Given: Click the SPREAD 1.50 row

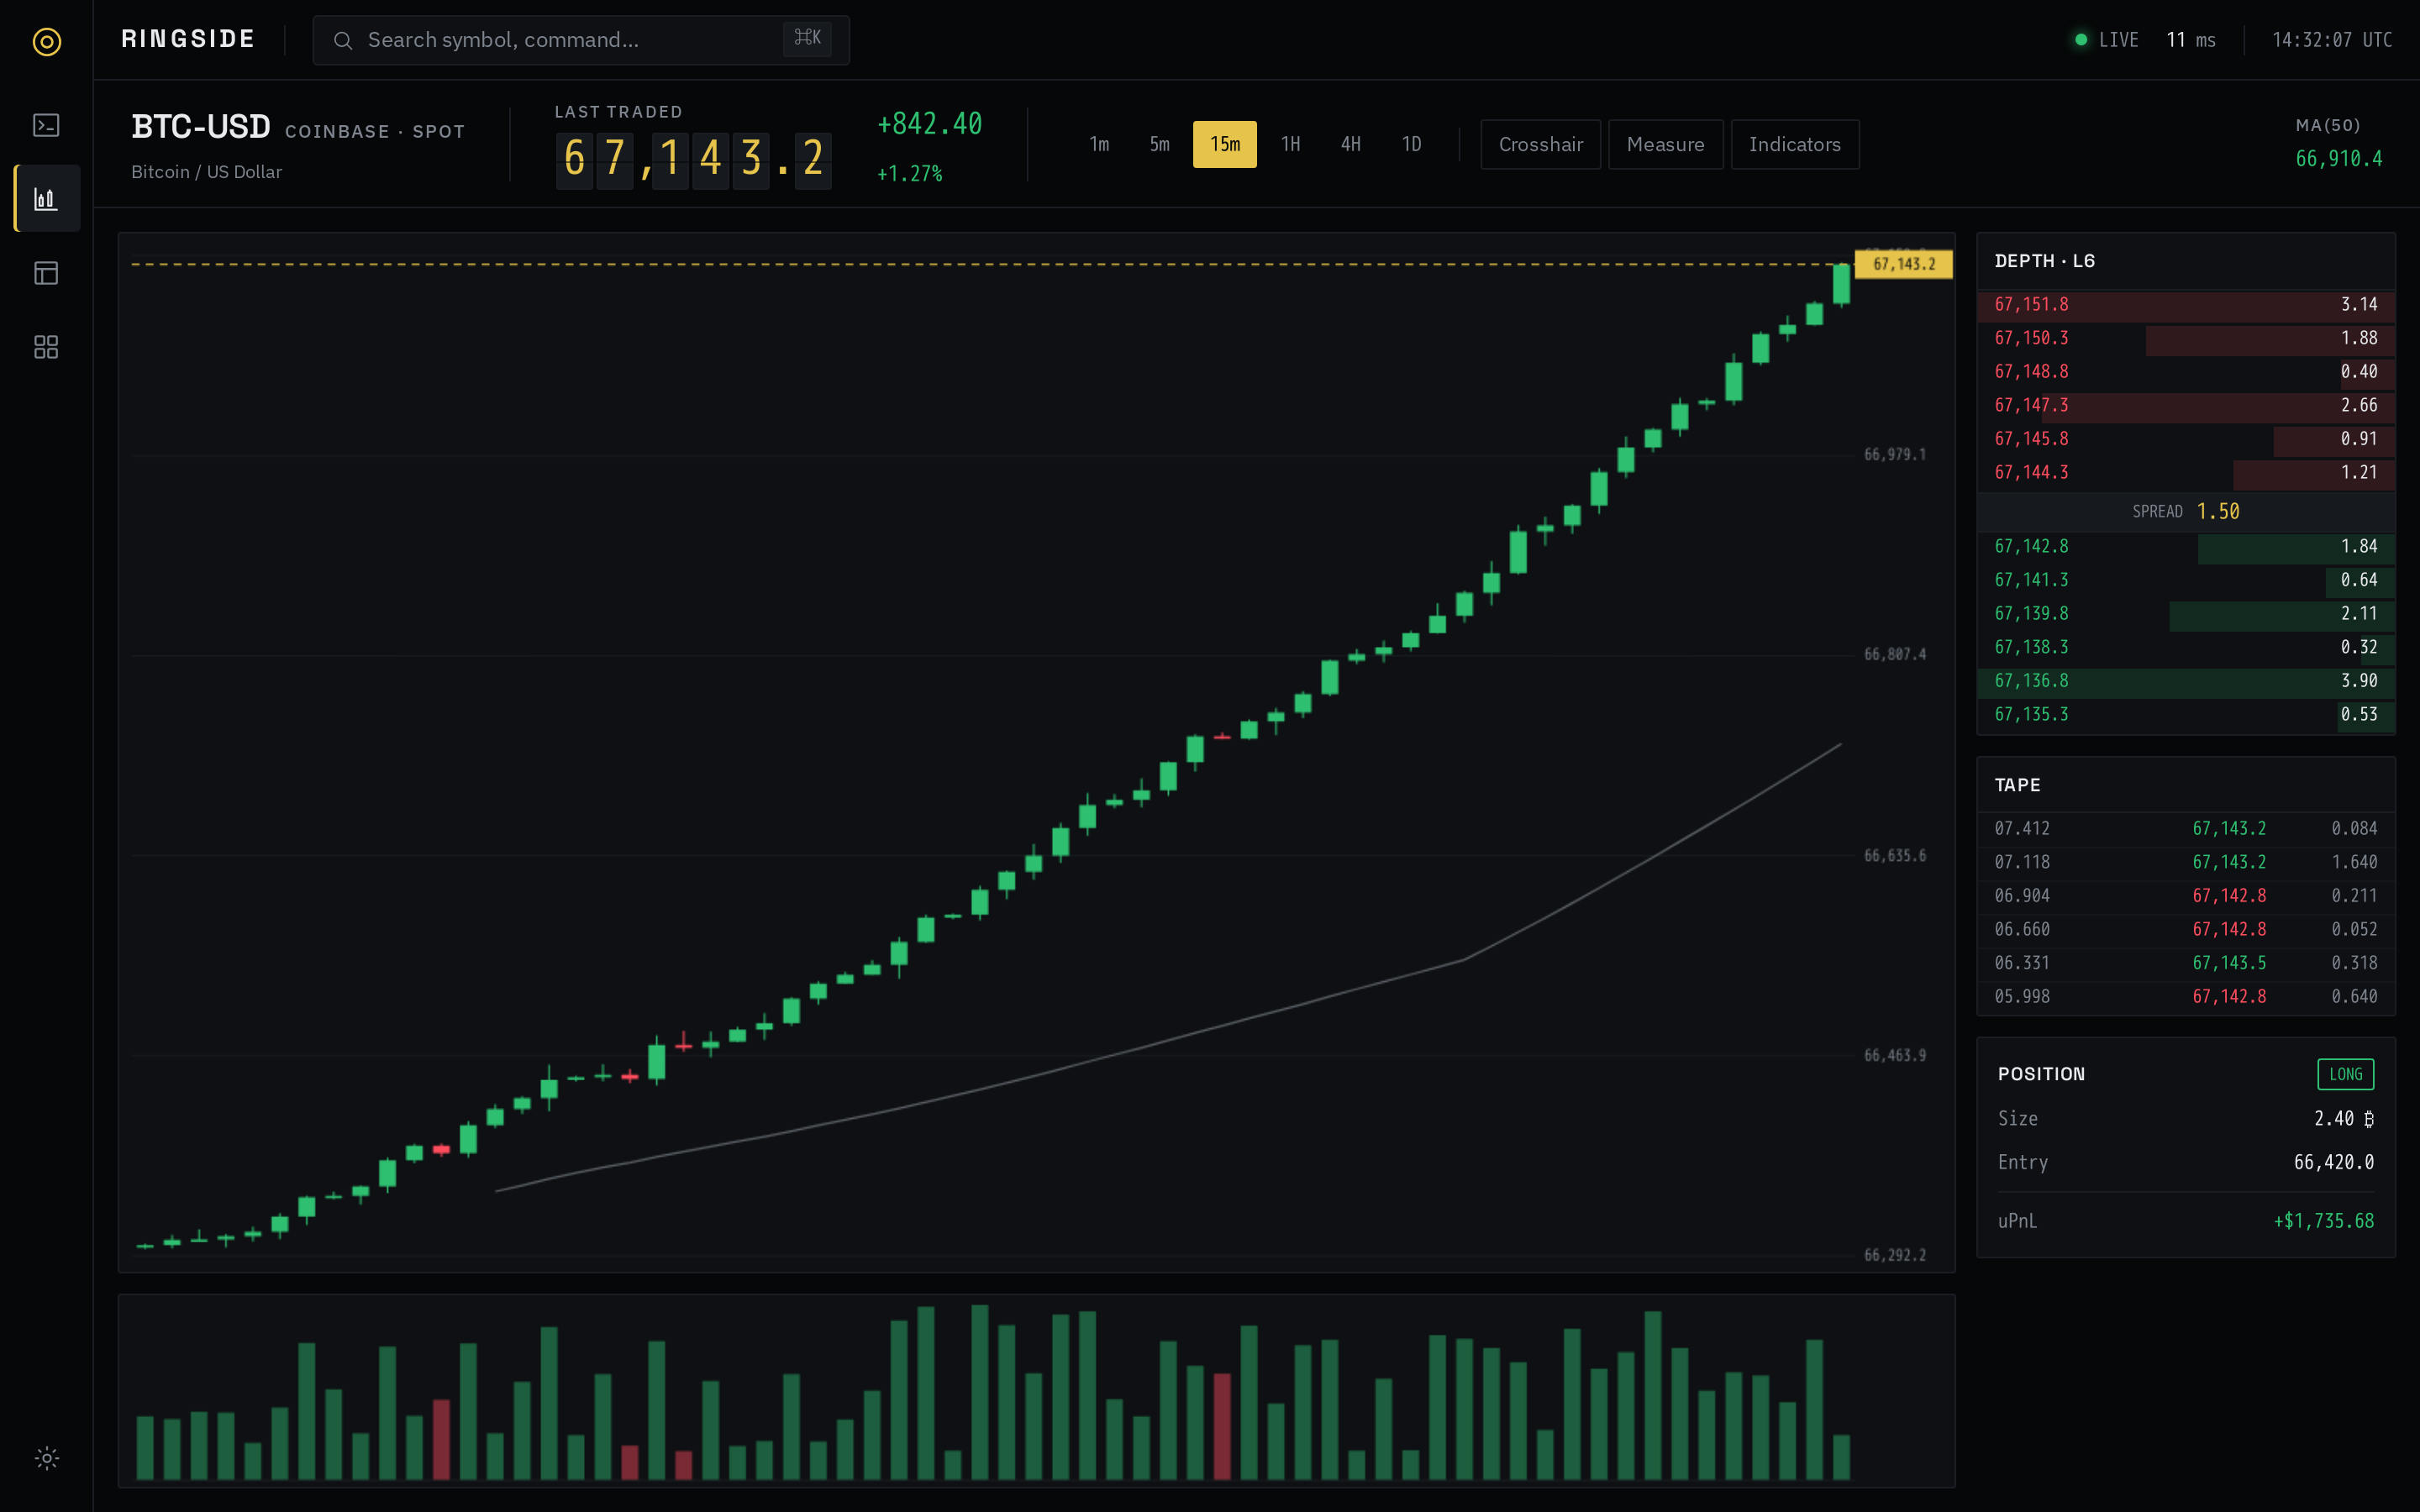Looking at the screenshot, I should 2186,511.
